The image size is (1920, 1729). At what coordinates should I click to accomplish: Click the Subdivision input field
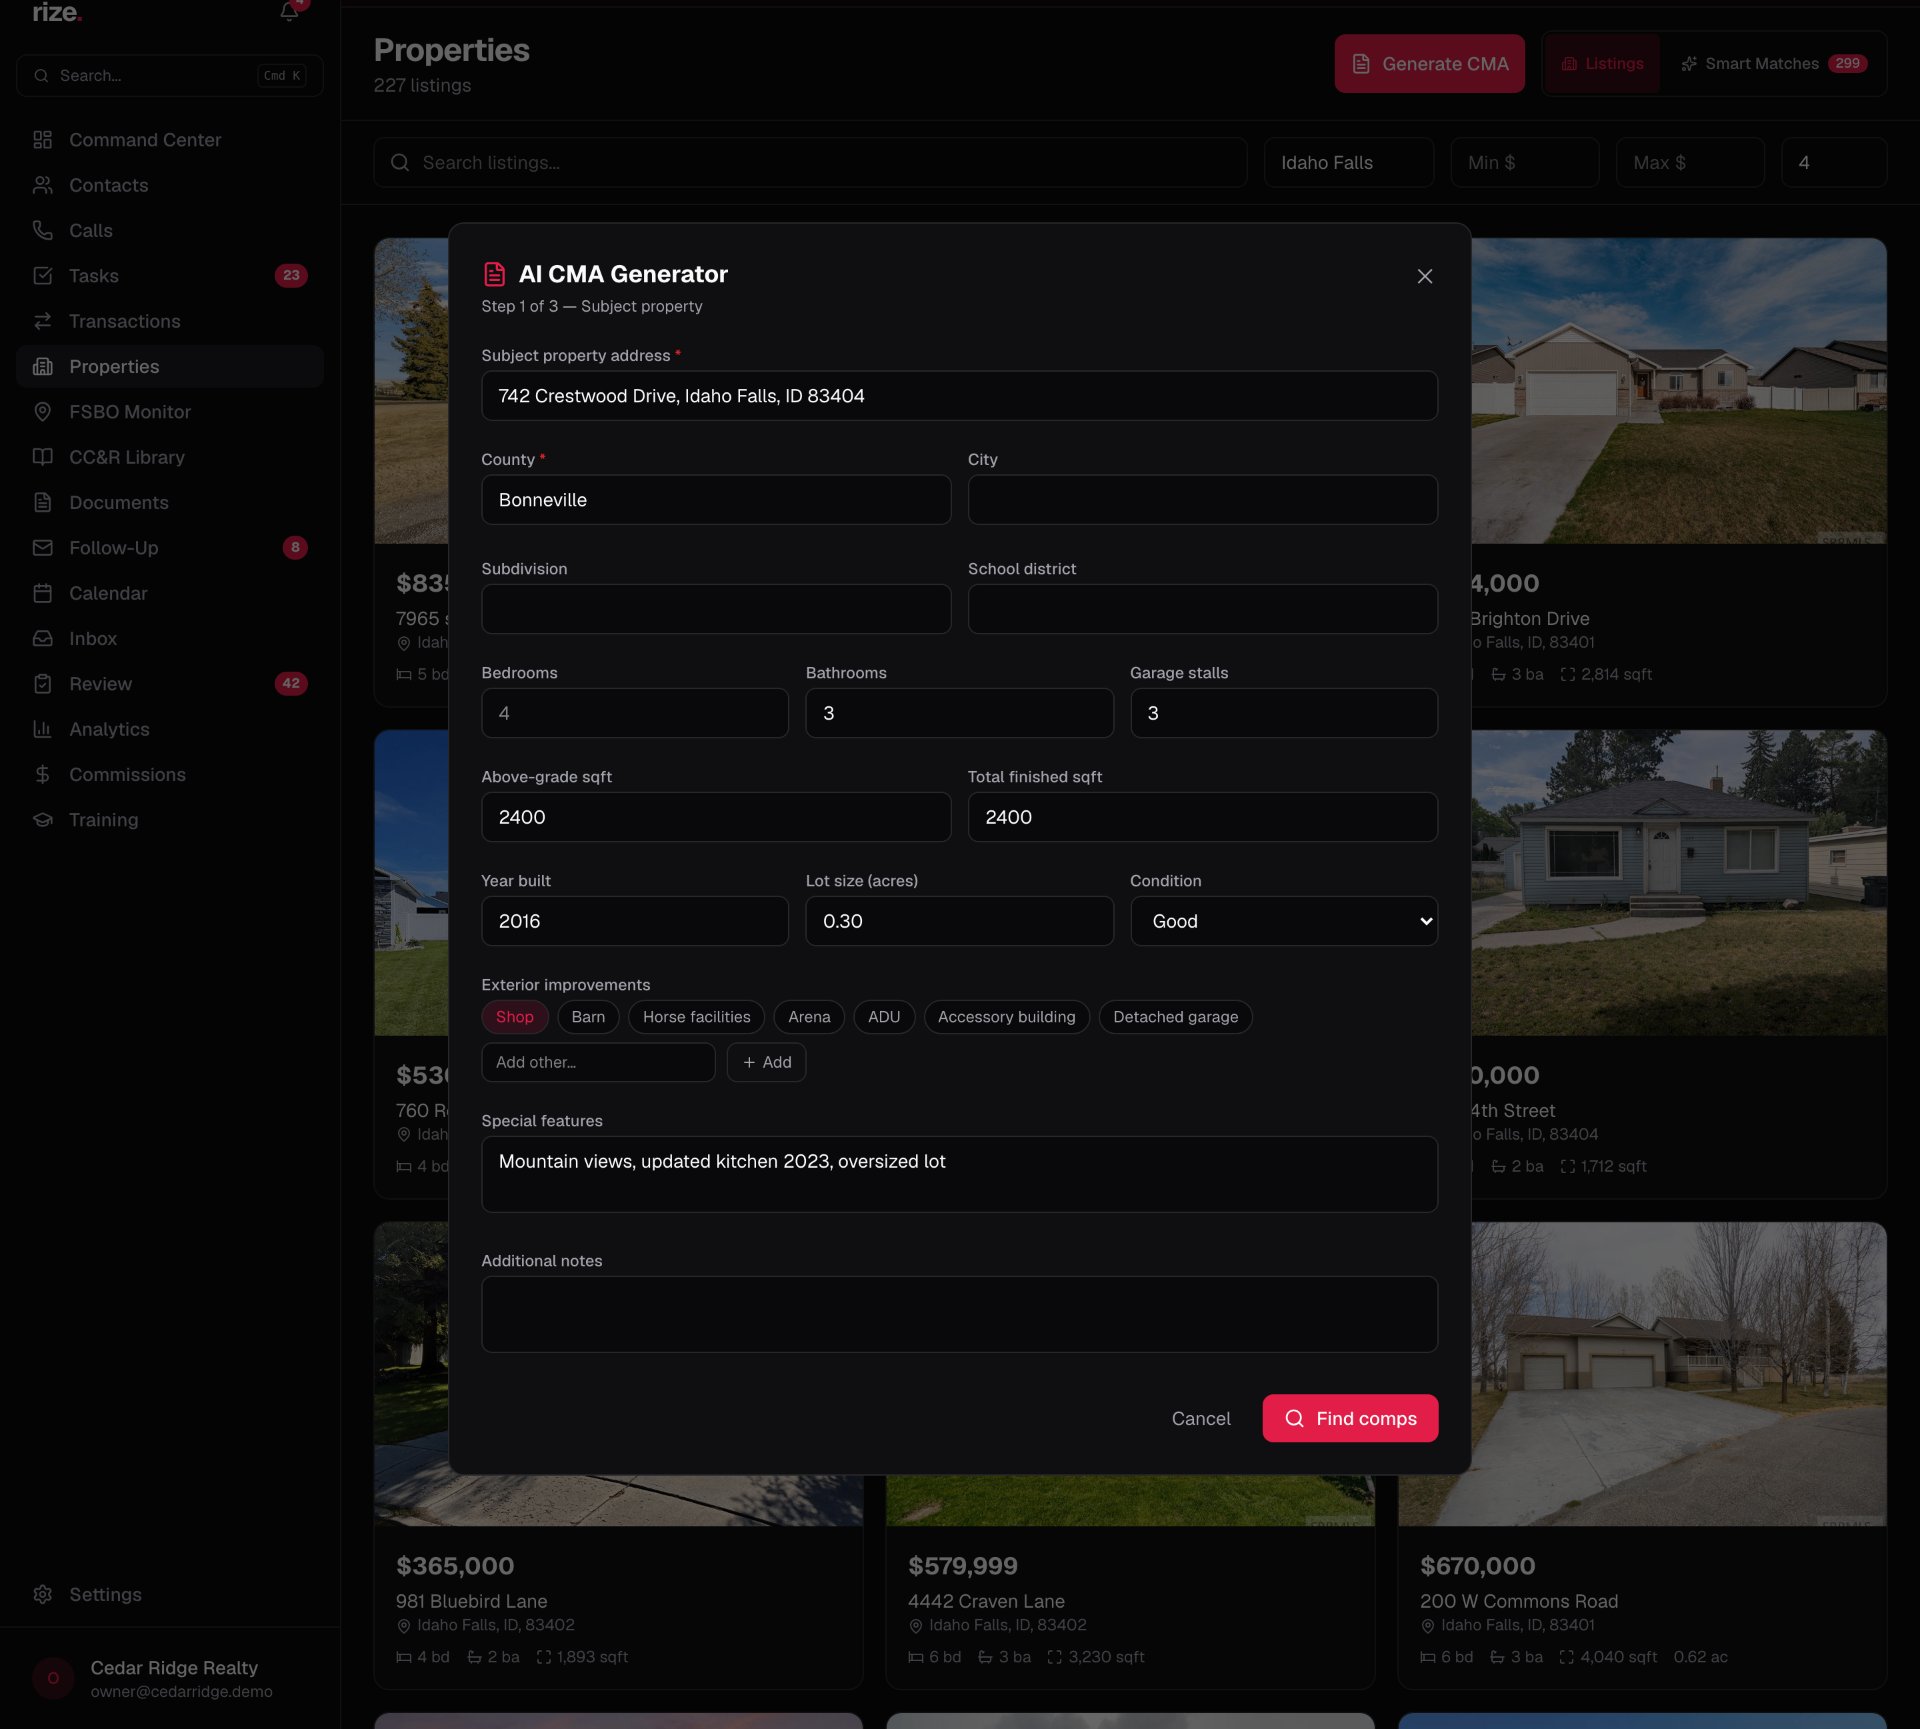tap(716, 609)
